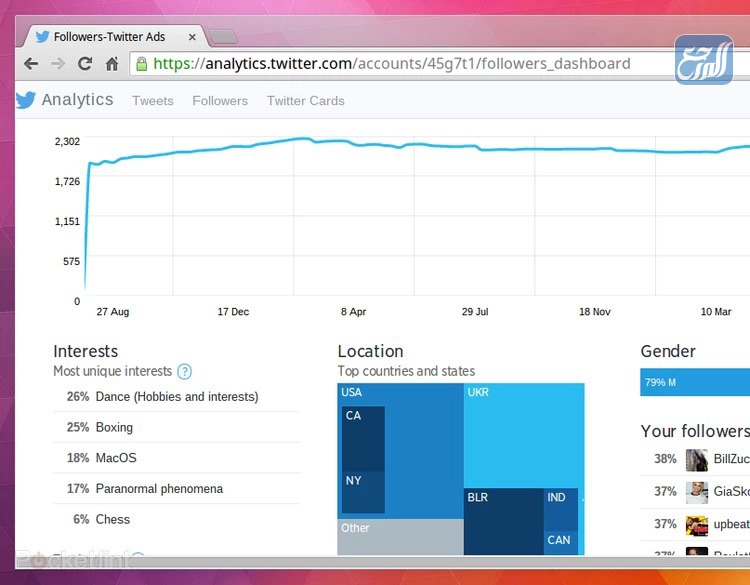
Task: Click the Dance (Hobbies and interests) row
Action: (176, 397)
